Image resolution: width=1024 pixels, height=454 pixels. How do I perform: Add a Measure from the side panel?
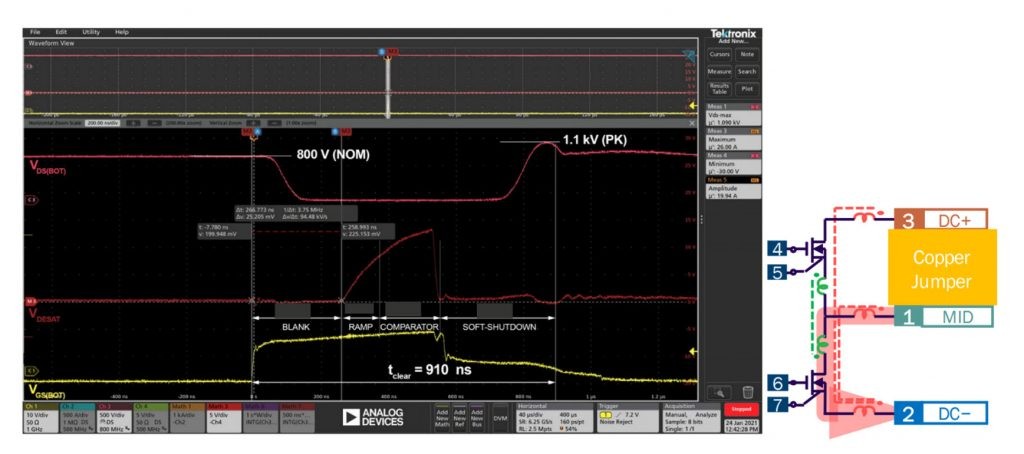pos(720,71)
